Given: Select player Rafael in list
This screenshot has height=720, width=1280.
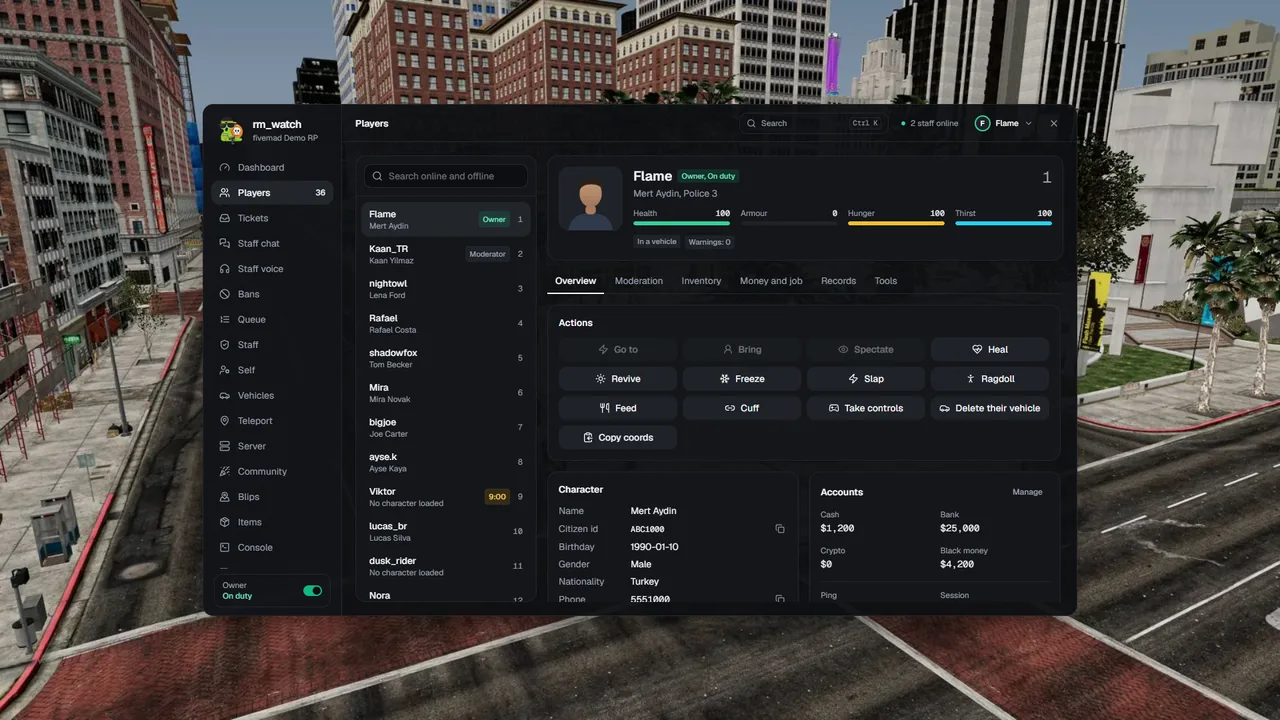Looking at the screenshot, I should [446, 323].
